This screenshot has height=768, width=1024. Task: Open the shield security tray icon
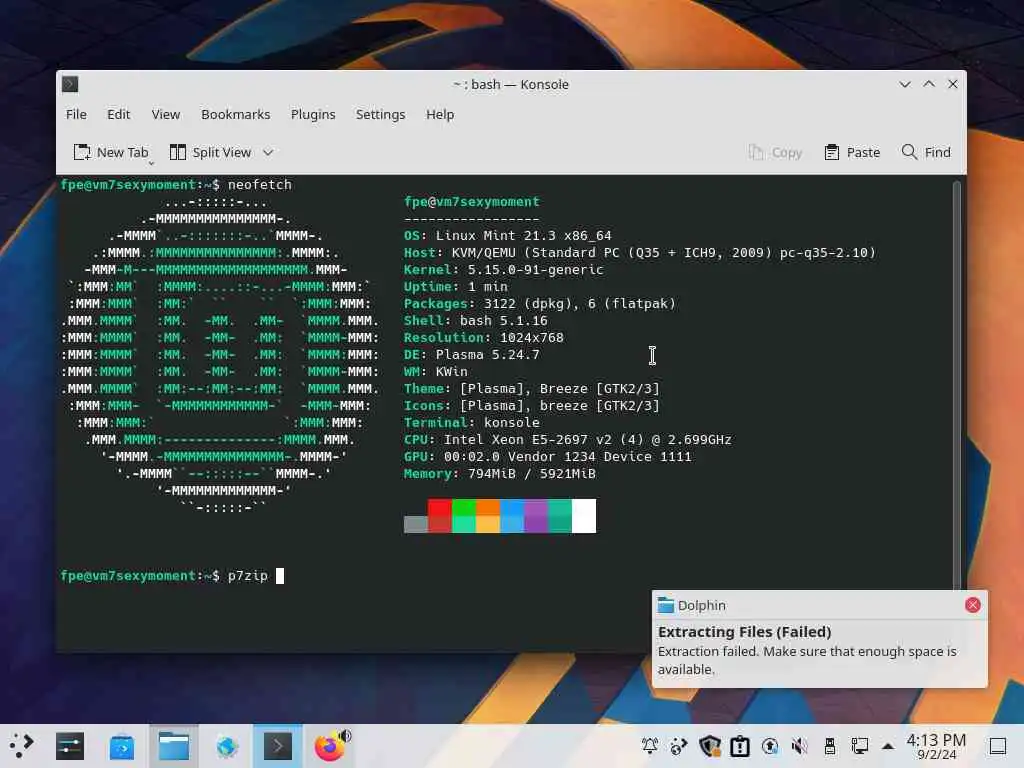click(709, 746)
